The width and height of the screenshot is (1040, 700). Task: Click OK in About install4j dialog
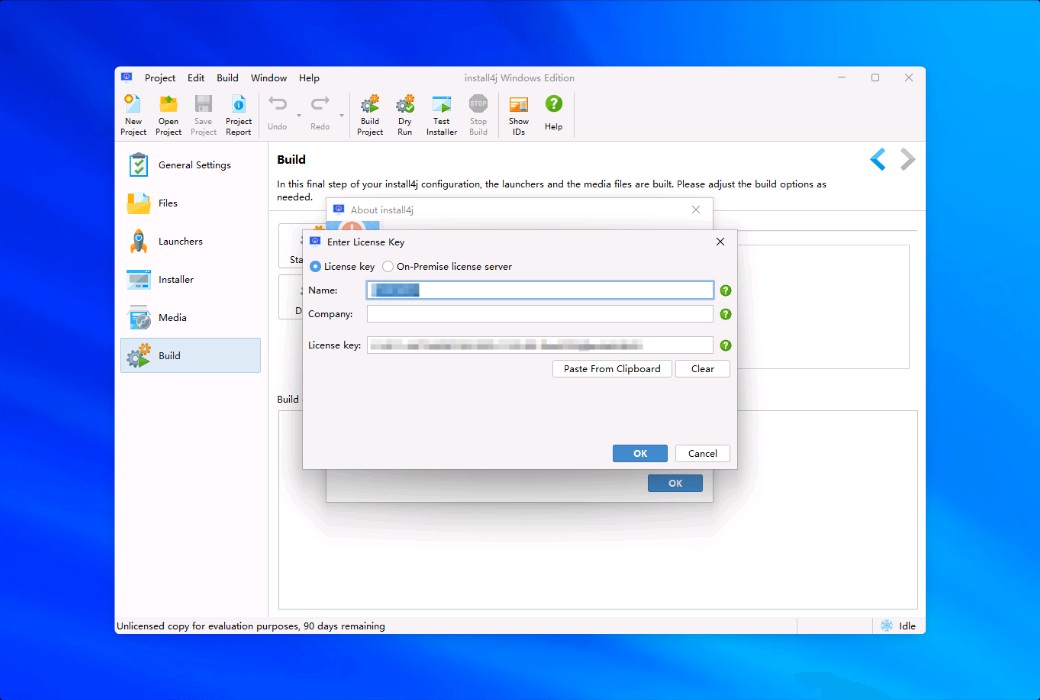click(675, 484)
